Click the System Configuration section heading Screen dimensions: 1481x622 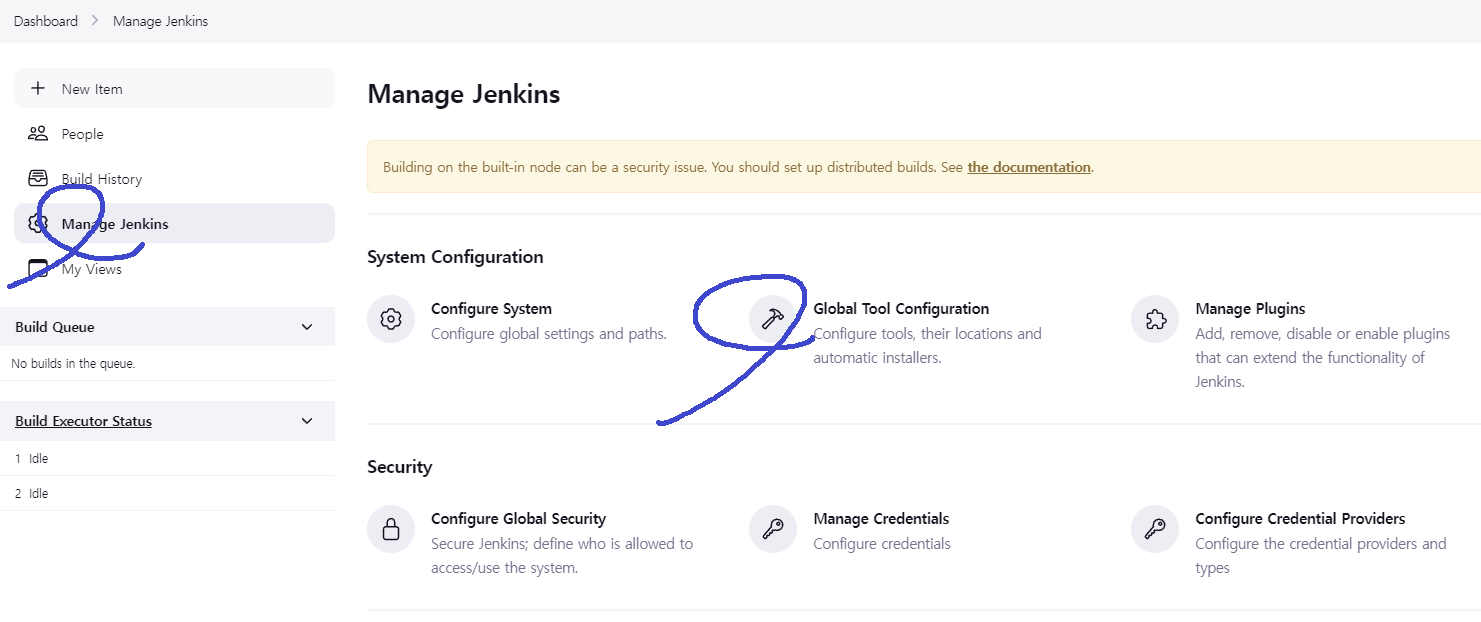point(455,257)
